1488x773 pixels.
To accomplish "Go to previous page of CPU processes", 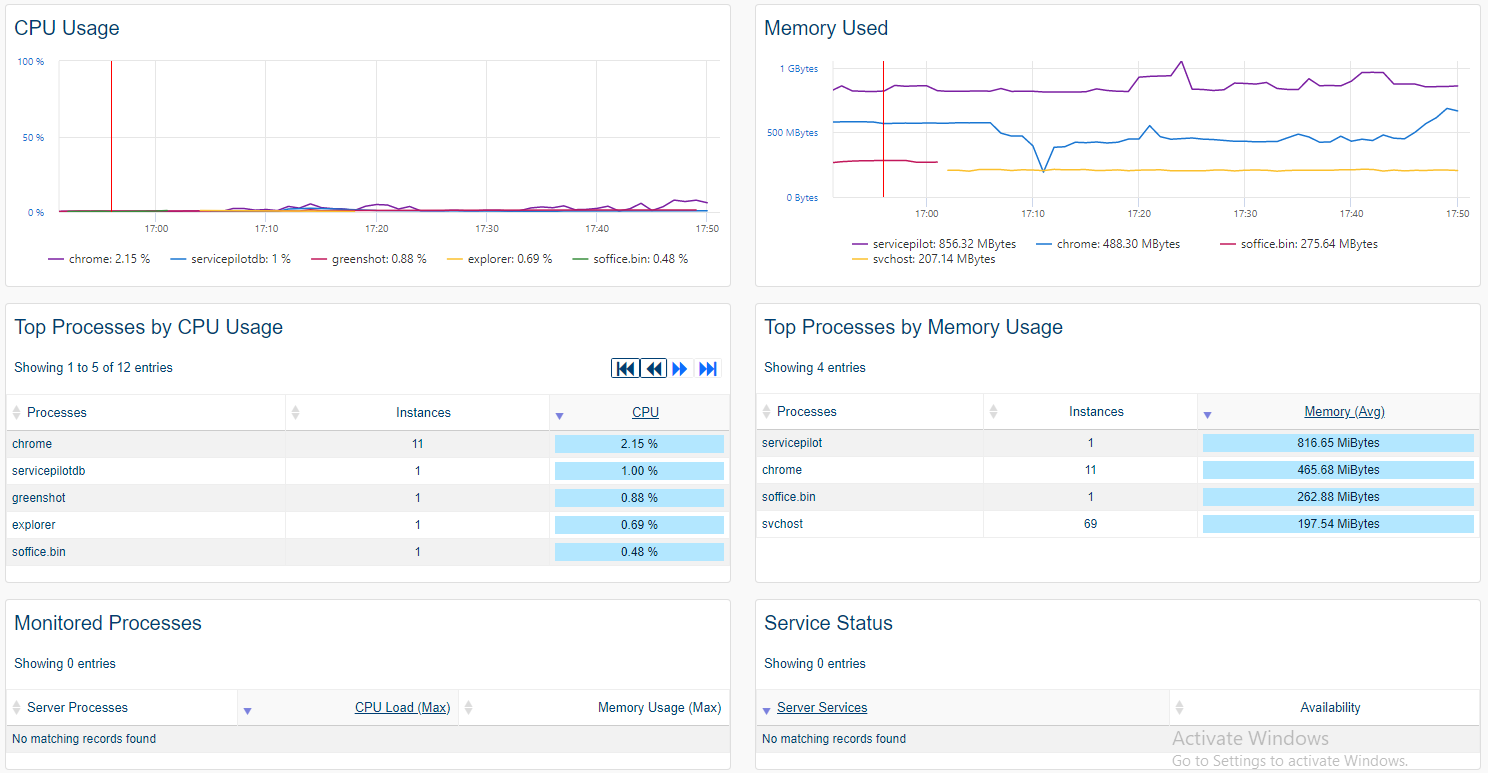I will (x=654, y=369).
